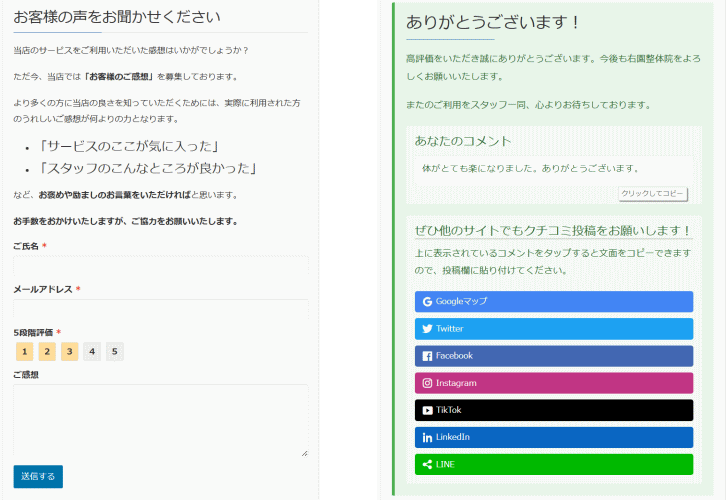Click the あなたのコメント heading

(x=463, y=141)
